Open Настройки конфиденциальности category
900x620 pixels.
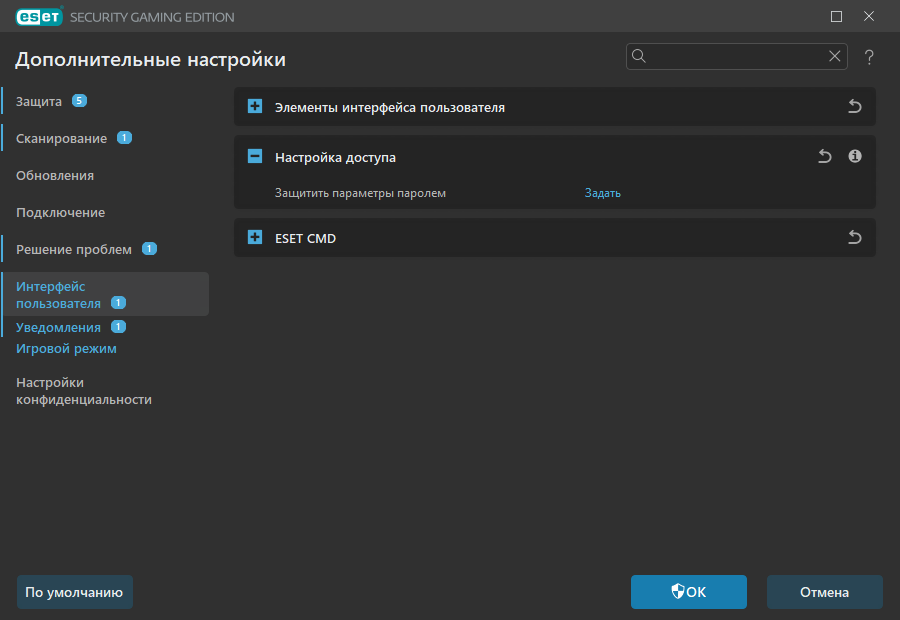pyautogui.click(x=84, y=391)
